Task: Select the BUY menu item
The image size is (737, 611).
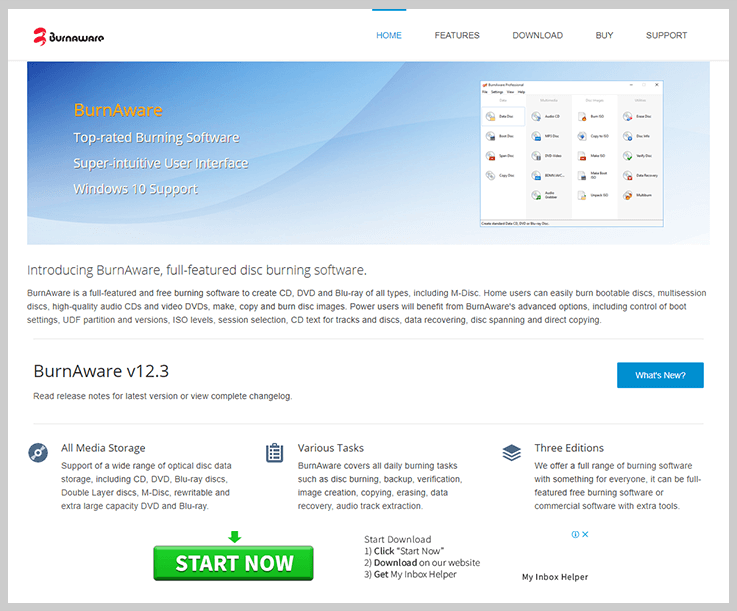Action: pos(604,35)
